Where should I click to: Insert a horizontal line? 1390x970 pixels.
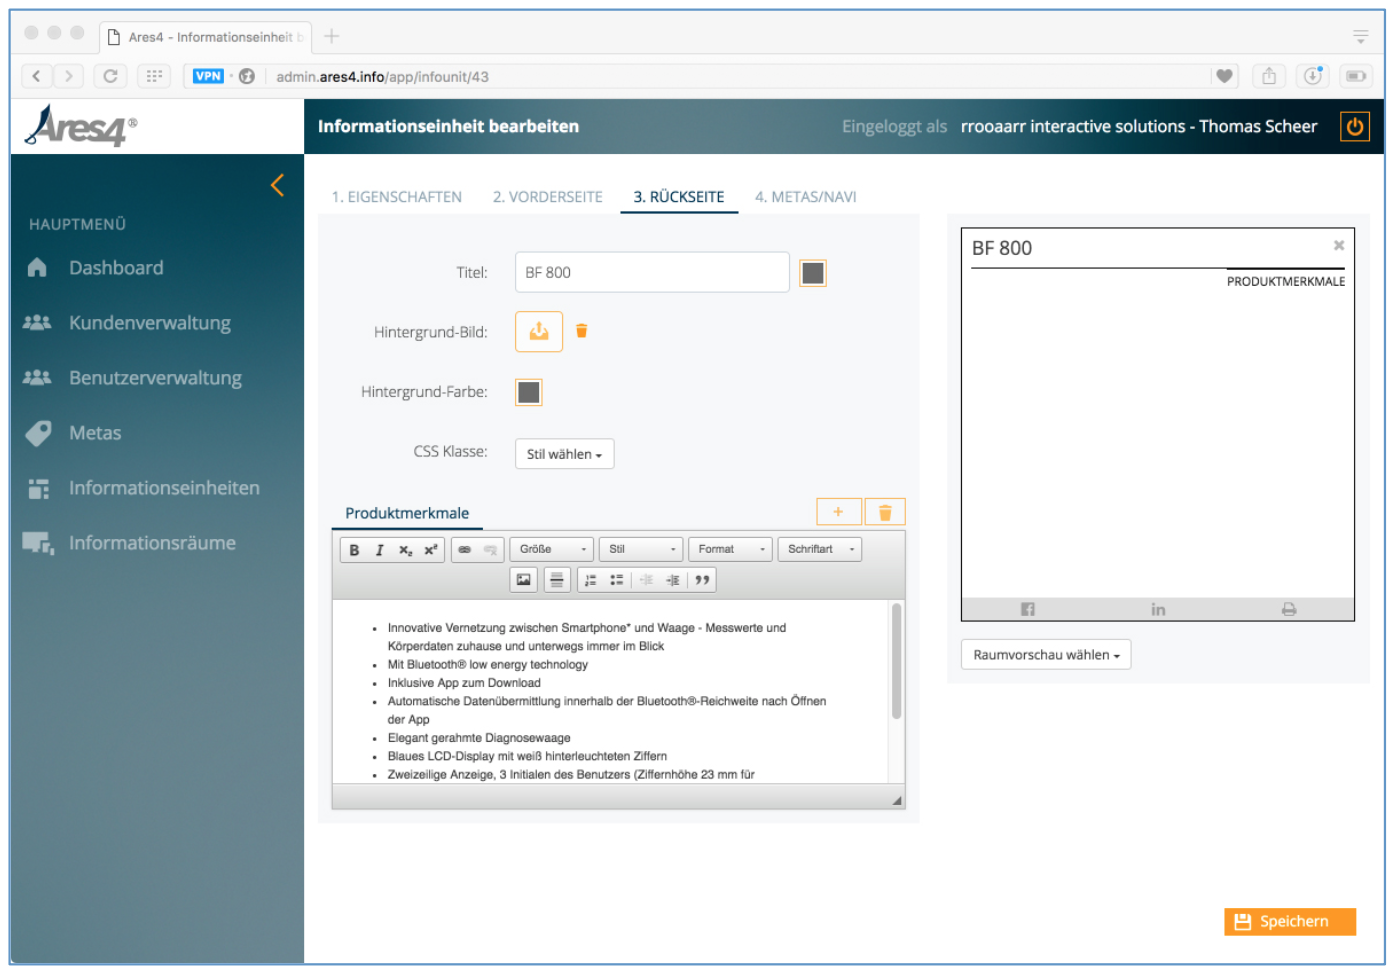tap(557, 580)
